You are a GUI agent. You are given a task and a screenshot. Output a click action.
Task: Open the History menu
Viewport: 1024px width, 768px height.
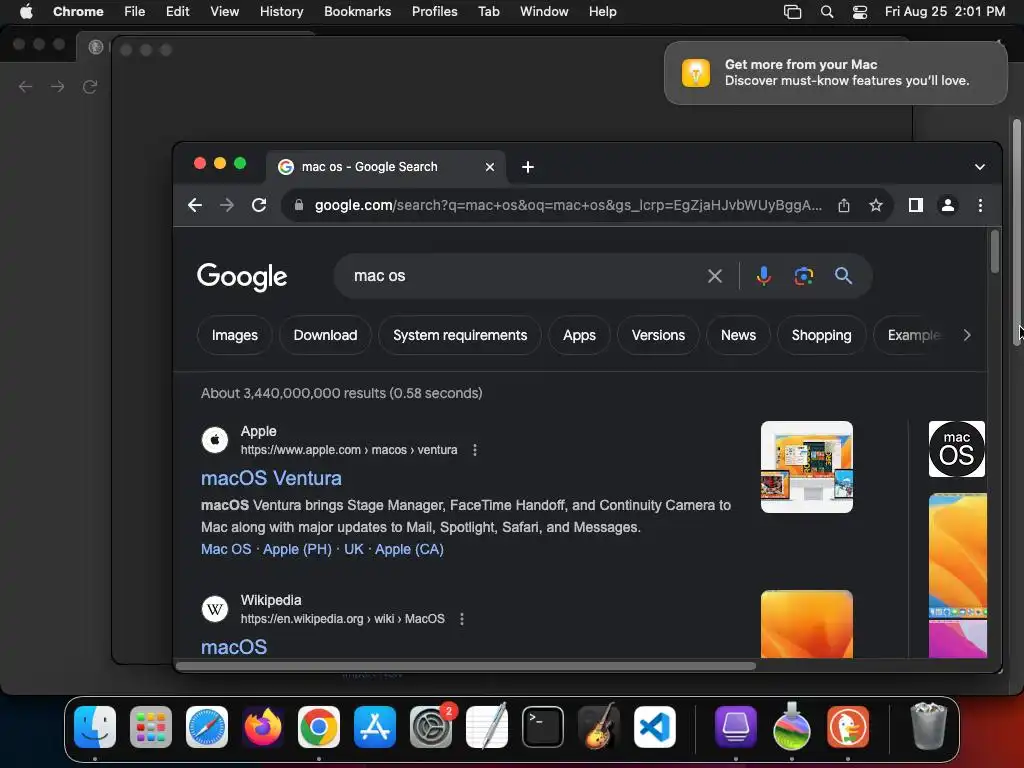[x=281, y=12]
